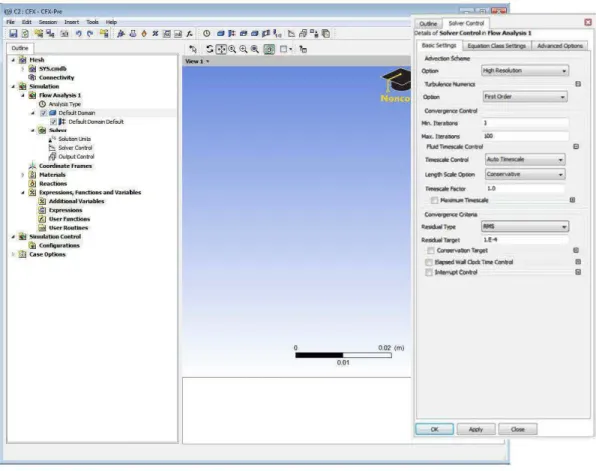This screenshot has width=596, height=471.
Task: Click the OK button
Action: (434, 429)
